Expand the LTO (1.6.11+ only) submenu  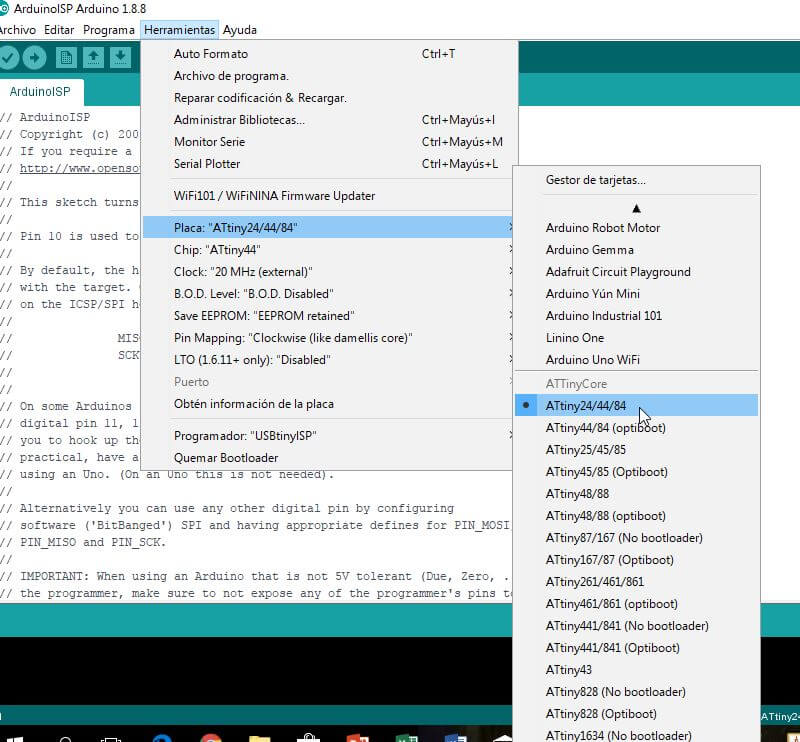click(327, 359)
